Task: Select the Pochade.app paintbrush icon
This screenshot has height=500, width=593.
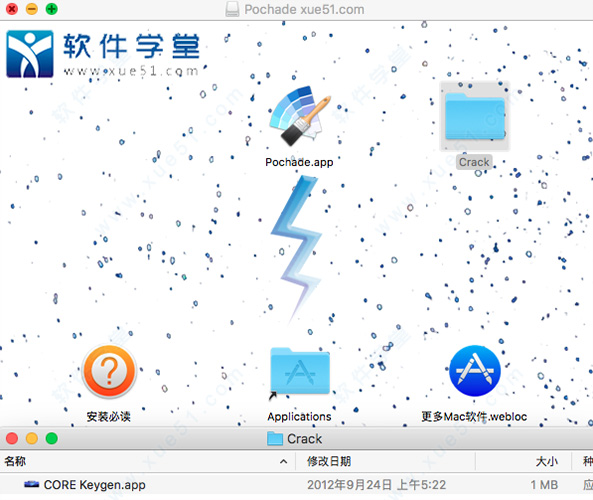Action: (x=299, y=116)
